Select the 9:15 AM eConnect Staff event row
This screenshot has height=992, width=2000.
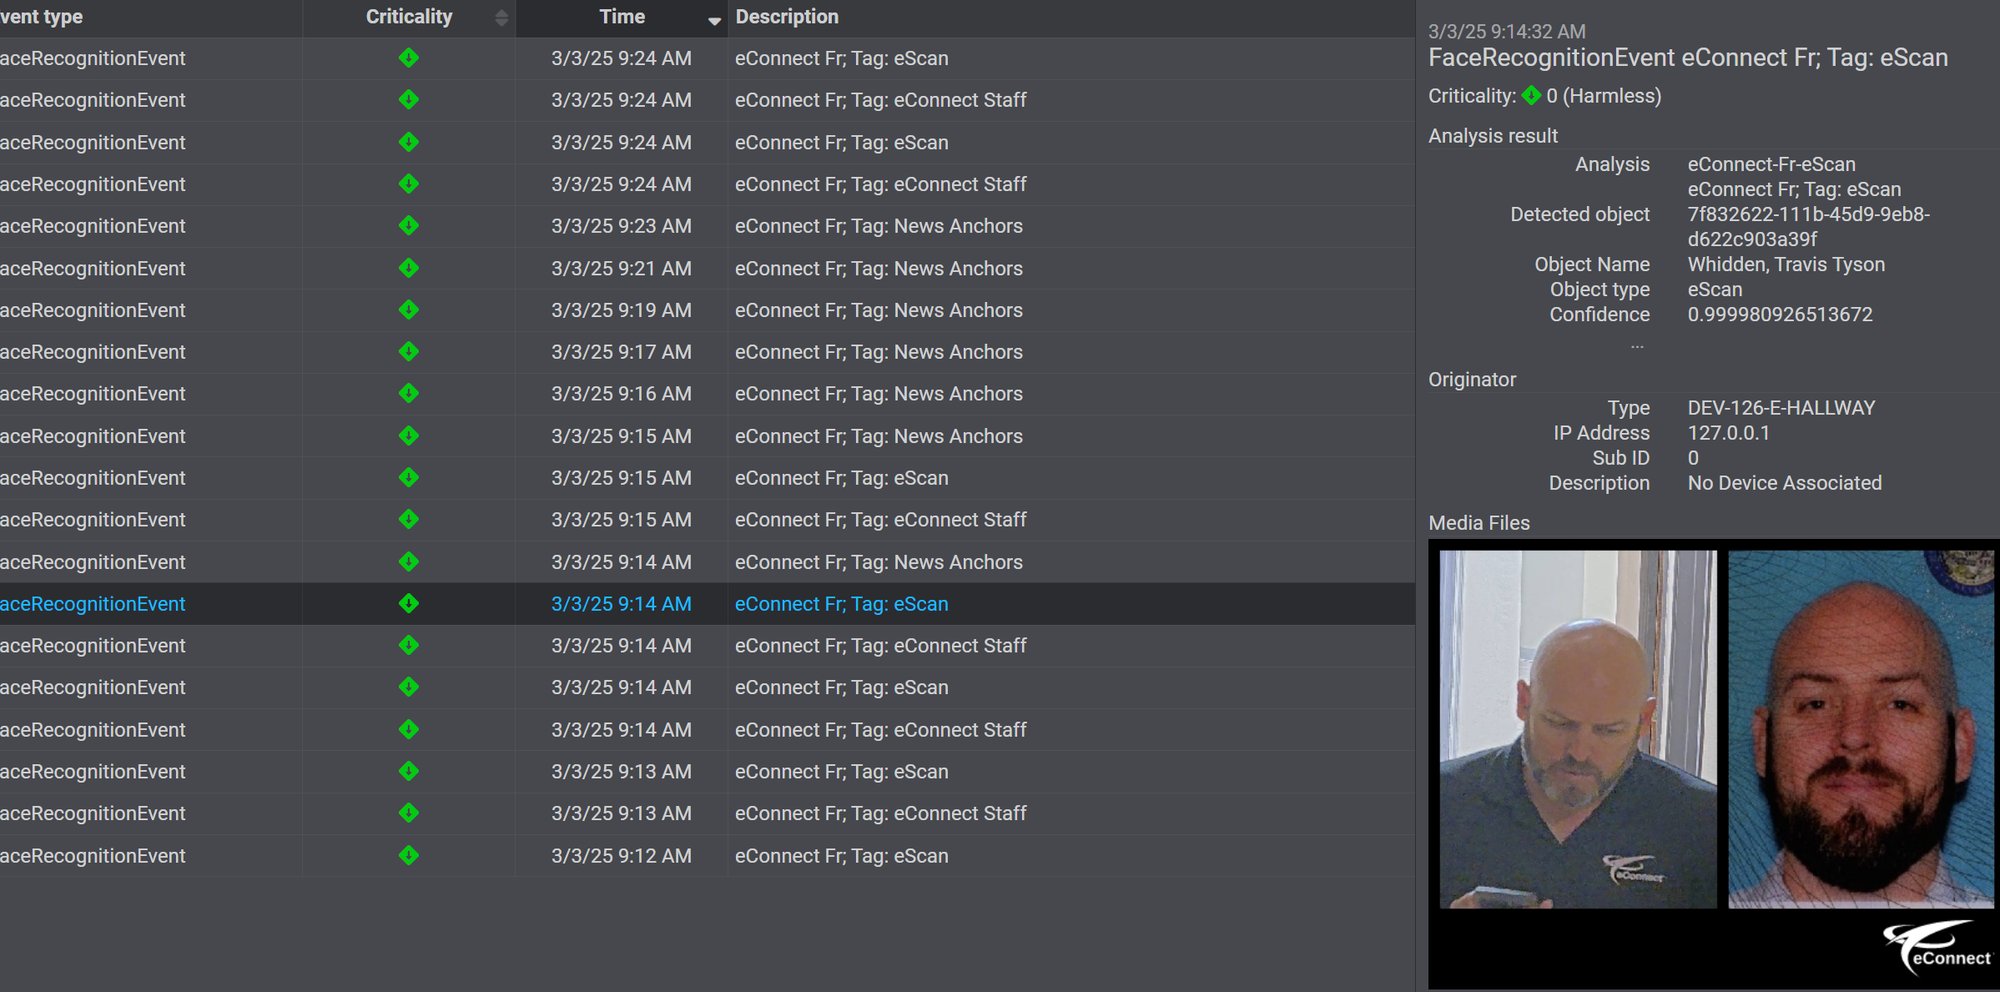880,520
